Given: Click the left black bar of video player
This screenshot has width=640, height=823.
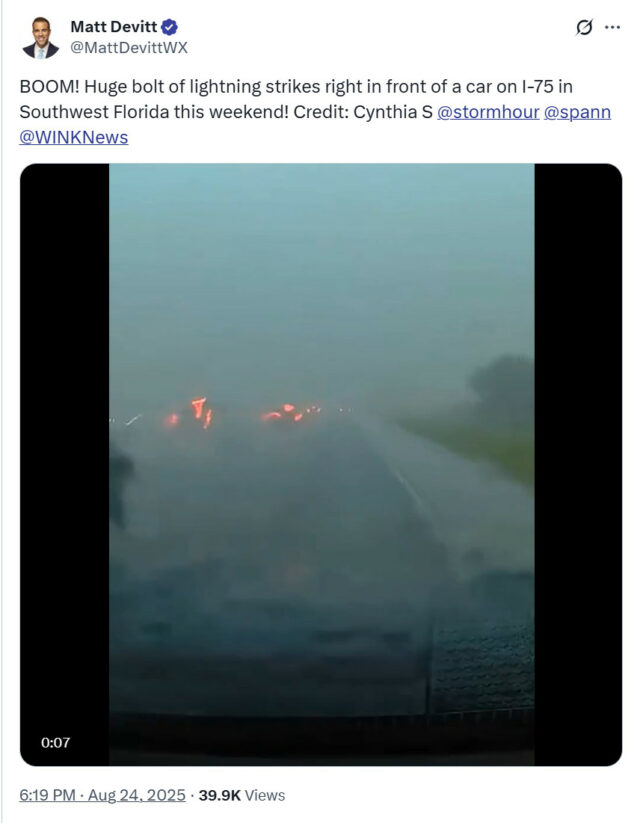Looking at the screenshot, I should tap(65, 464).
